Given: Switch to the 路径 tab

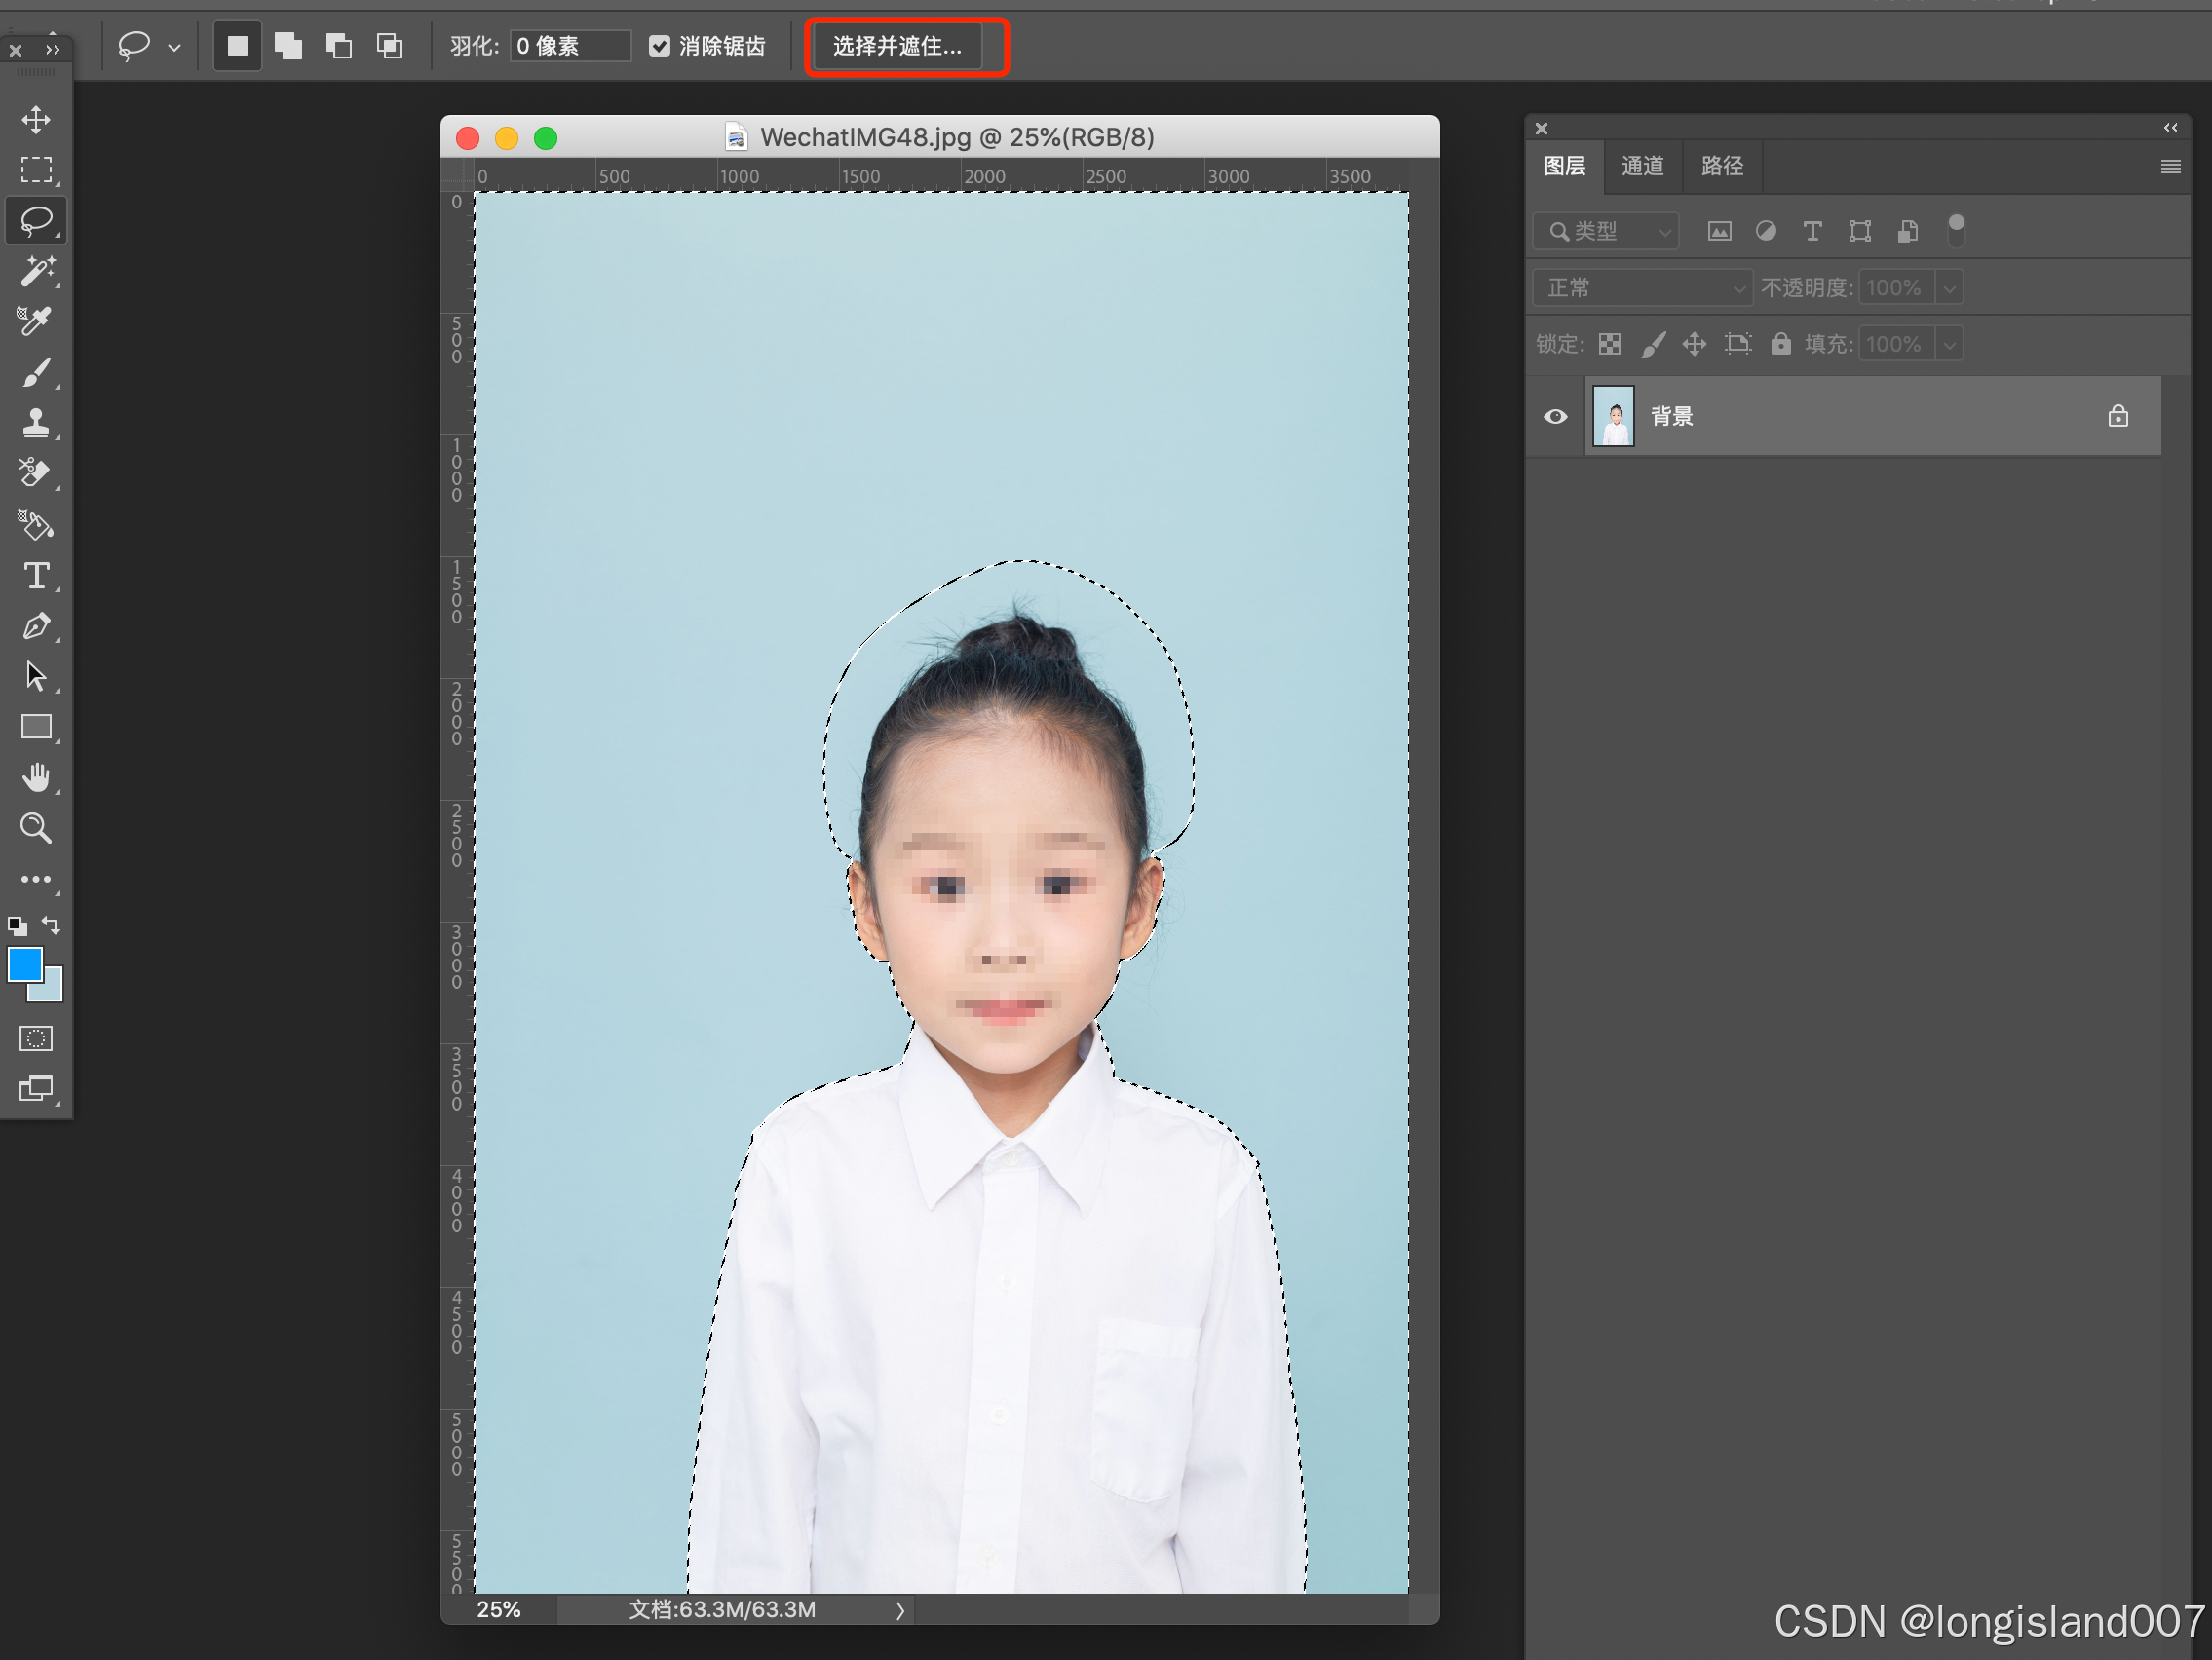Looking at the screenshot, I should pos(1721,166).
